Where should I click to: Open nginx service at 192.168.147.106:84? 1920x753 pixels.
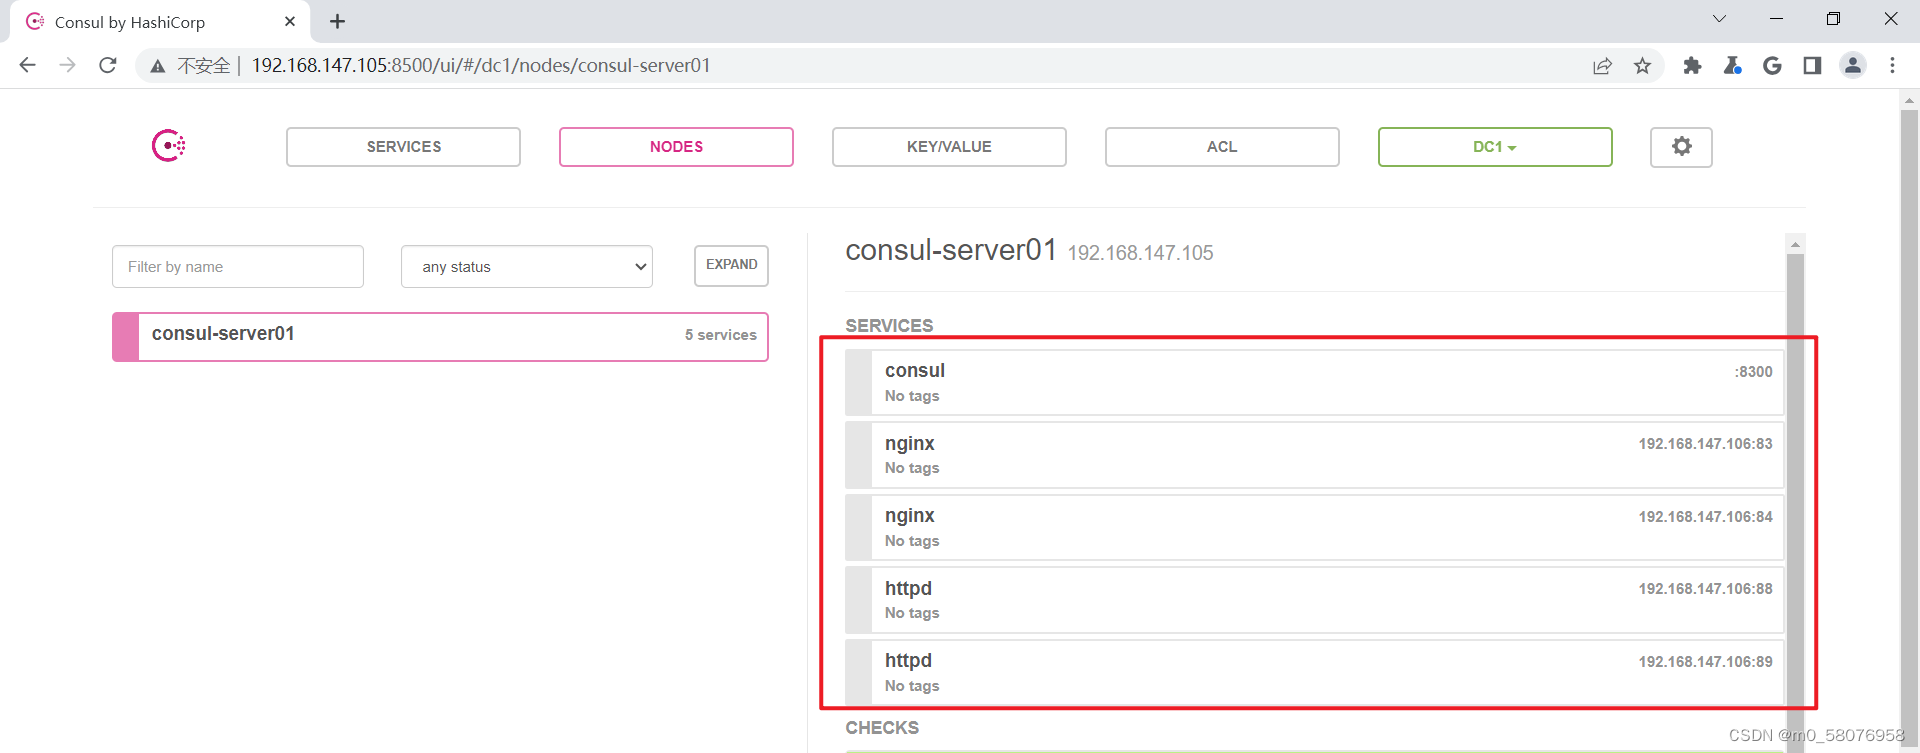pos(1315,527)
